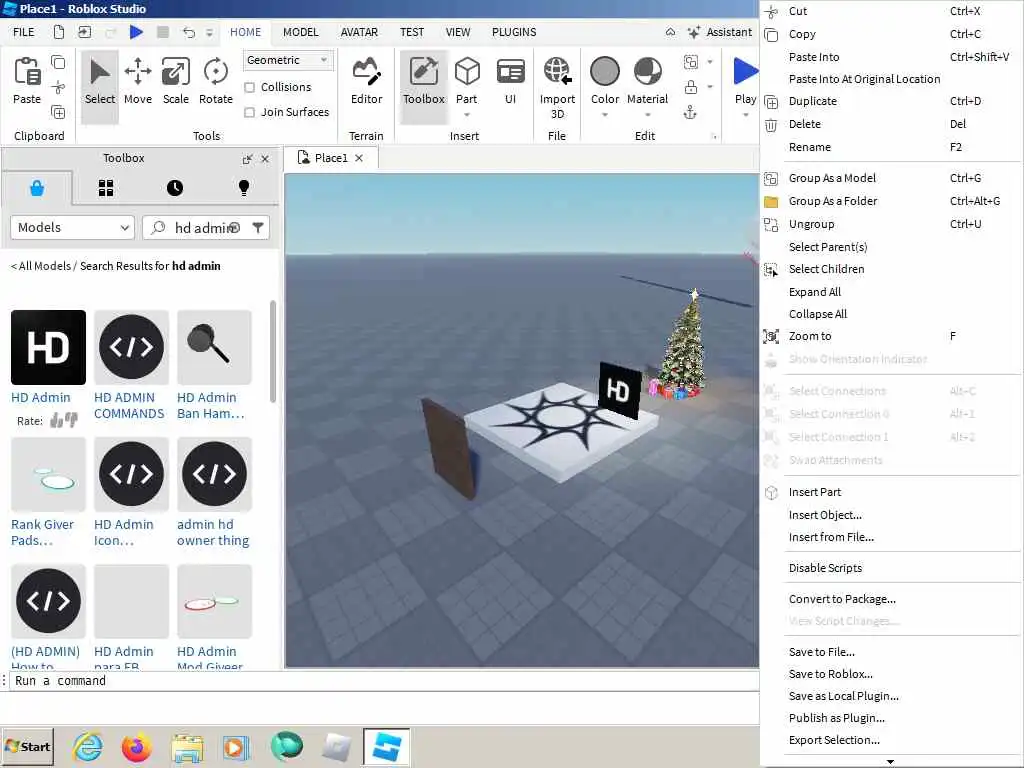The image size is (1024, 768).
Task: Open Toolbox Creations lightbulb tab
Action: [244, 188]
